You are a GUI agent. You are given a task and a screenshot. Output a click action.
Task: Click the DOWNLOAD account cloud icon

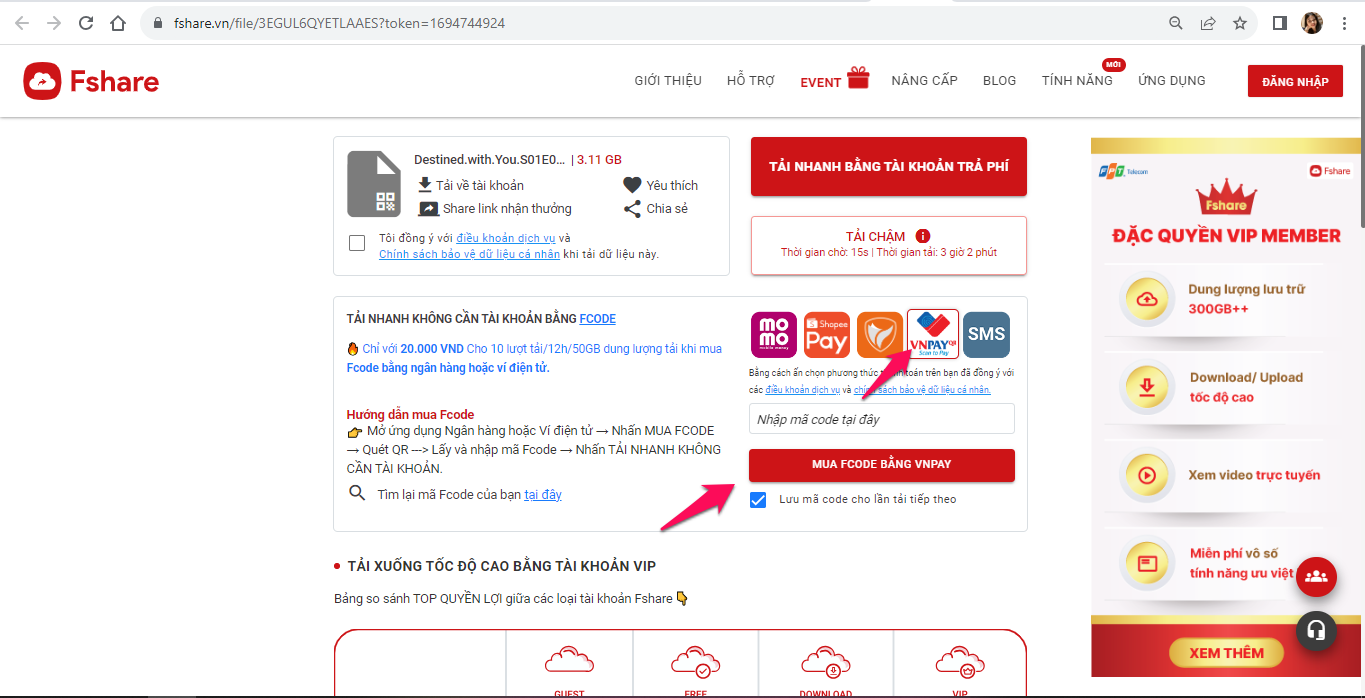(826, 661)
